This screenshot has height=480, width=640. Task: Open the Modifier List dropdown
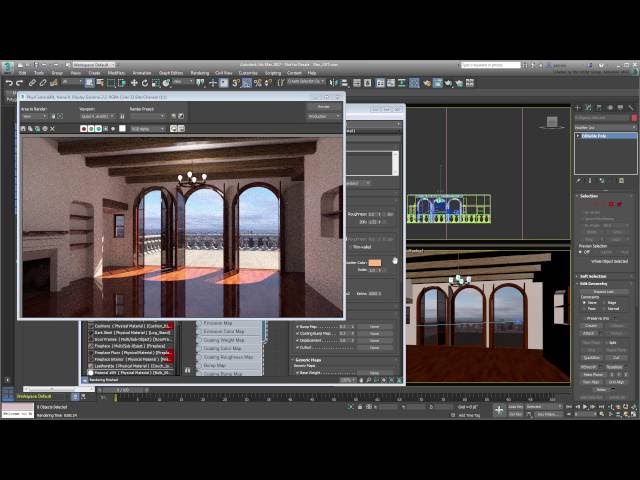coord(605,127)
